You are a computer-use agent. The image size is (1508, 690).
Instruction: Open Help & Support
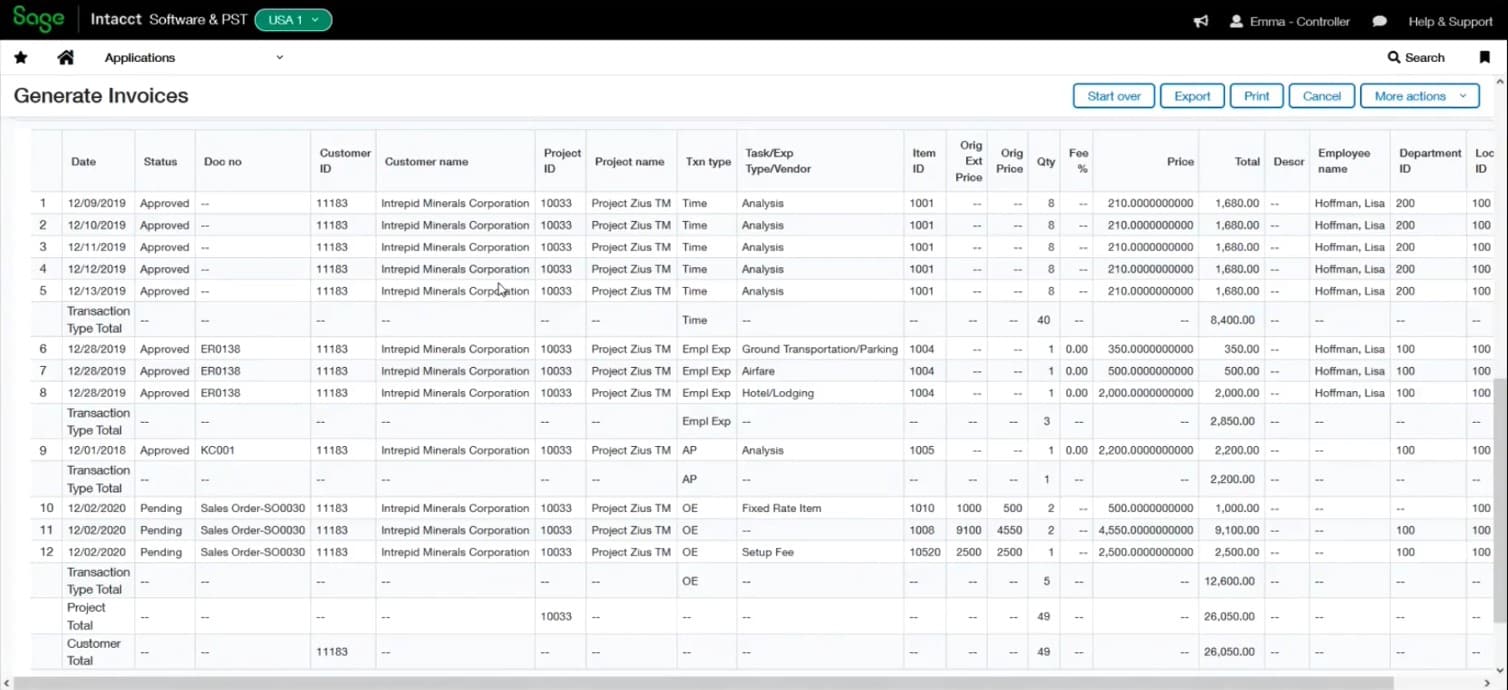coord(1450,21)
